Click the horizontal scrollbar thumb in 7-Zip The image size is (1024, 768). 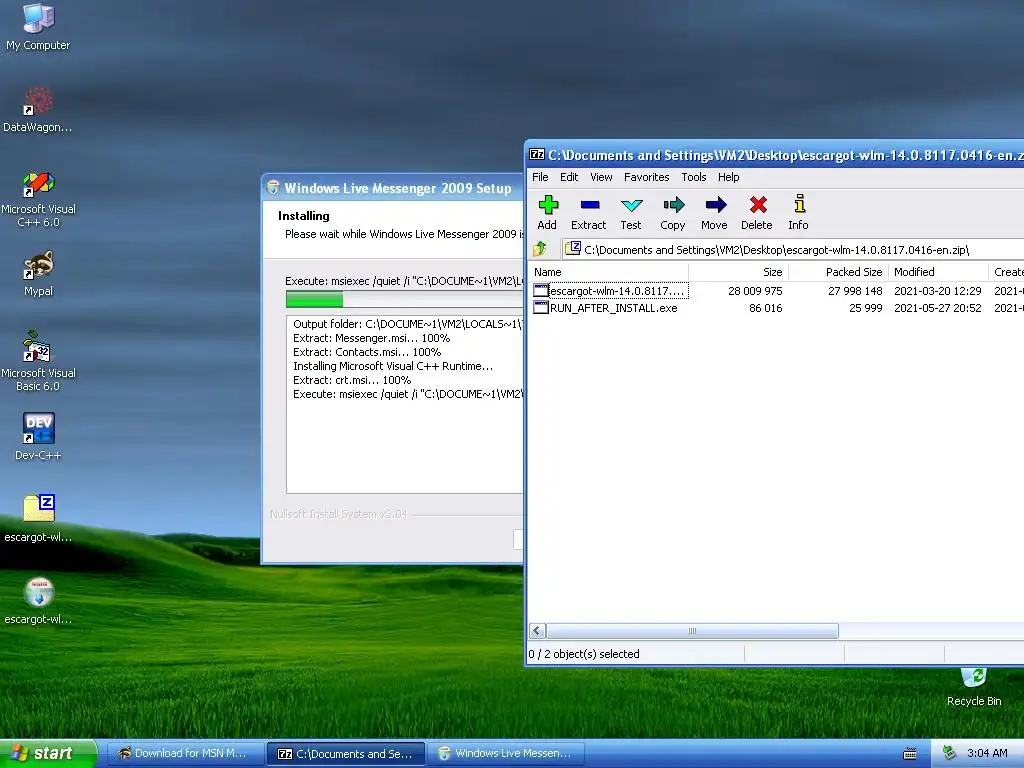pos(692,631)
